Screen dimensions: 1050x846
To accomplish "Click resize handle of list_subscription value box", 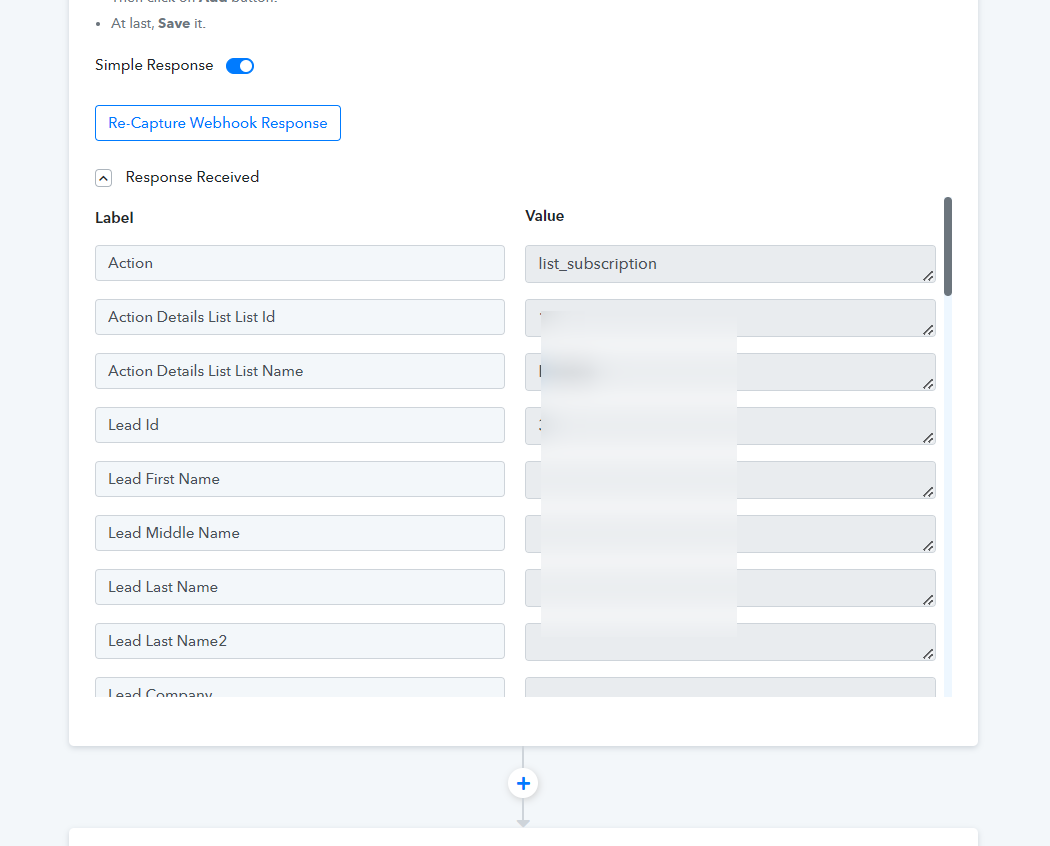I will pyautogui.click(x=928, y=275).
